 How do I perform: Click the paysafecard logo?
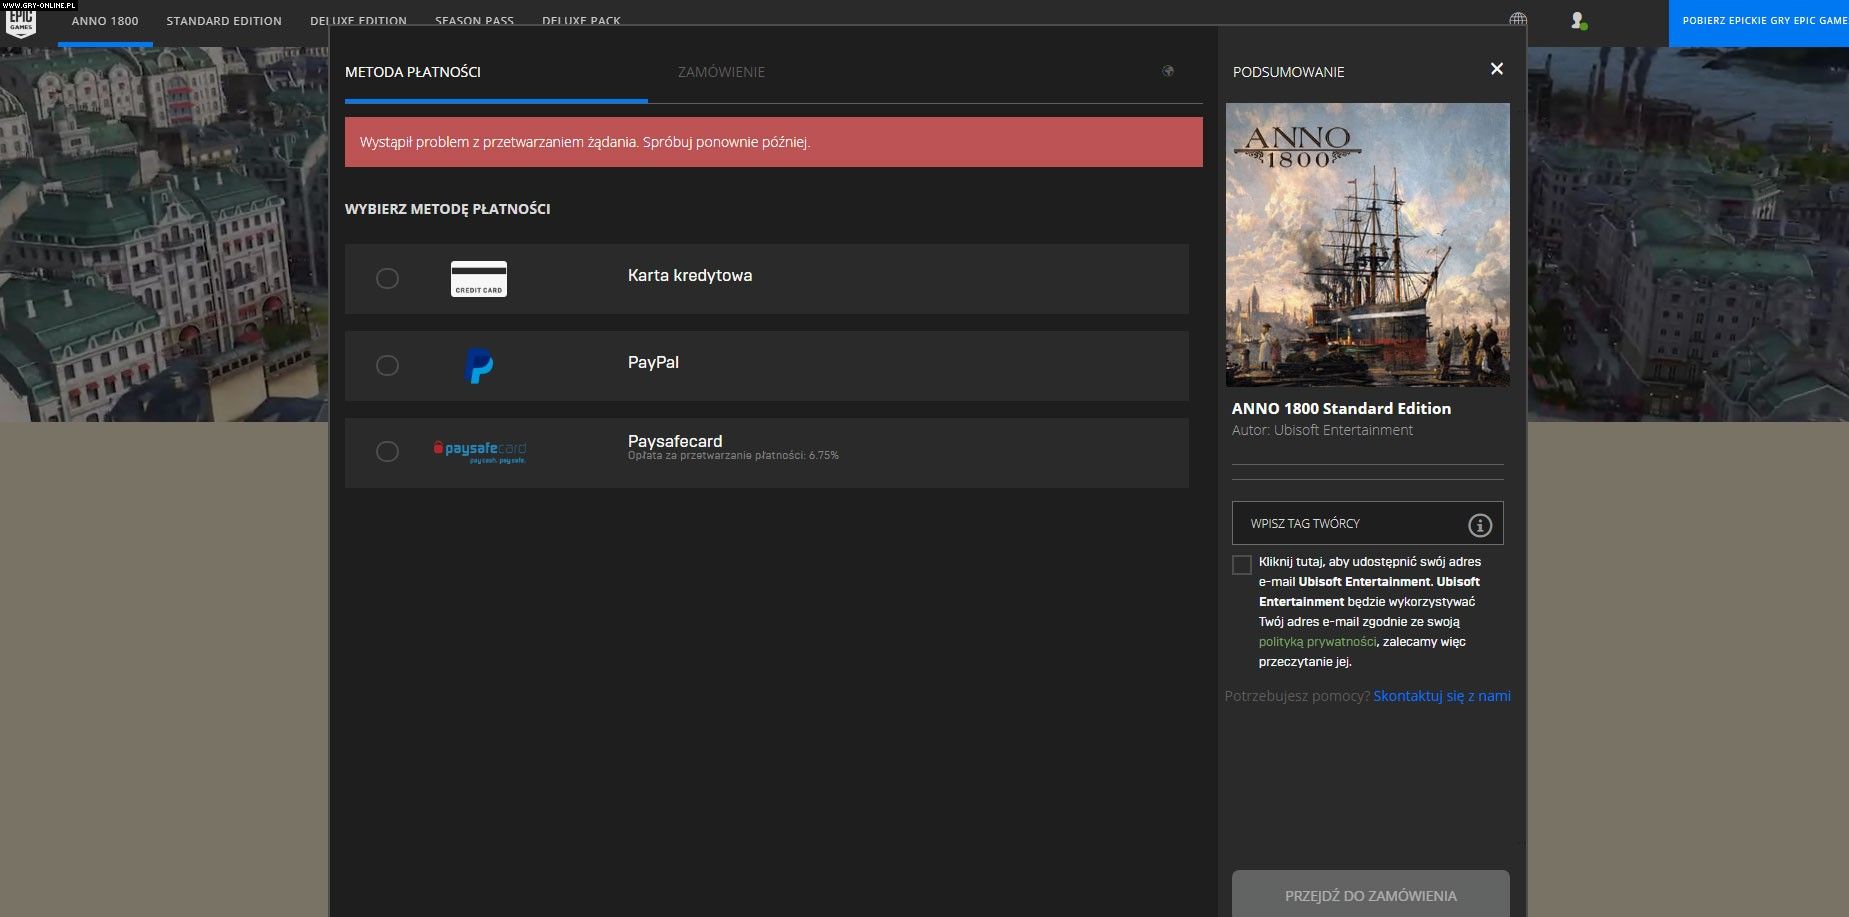coord(479,452)
